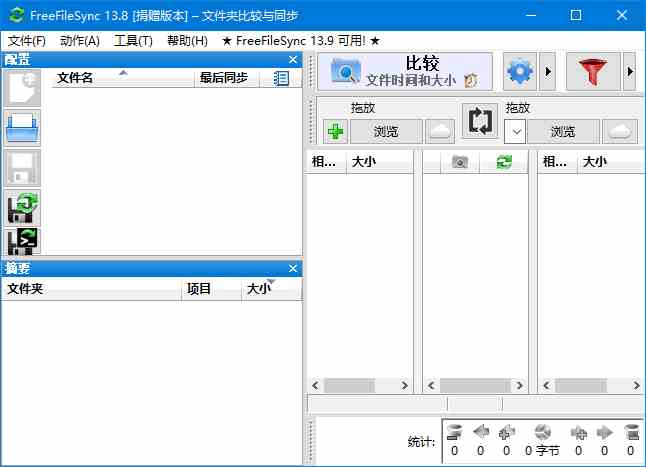Open filter settings via red funnel icon
Screen dimensions: 646x467
point(593,72)
